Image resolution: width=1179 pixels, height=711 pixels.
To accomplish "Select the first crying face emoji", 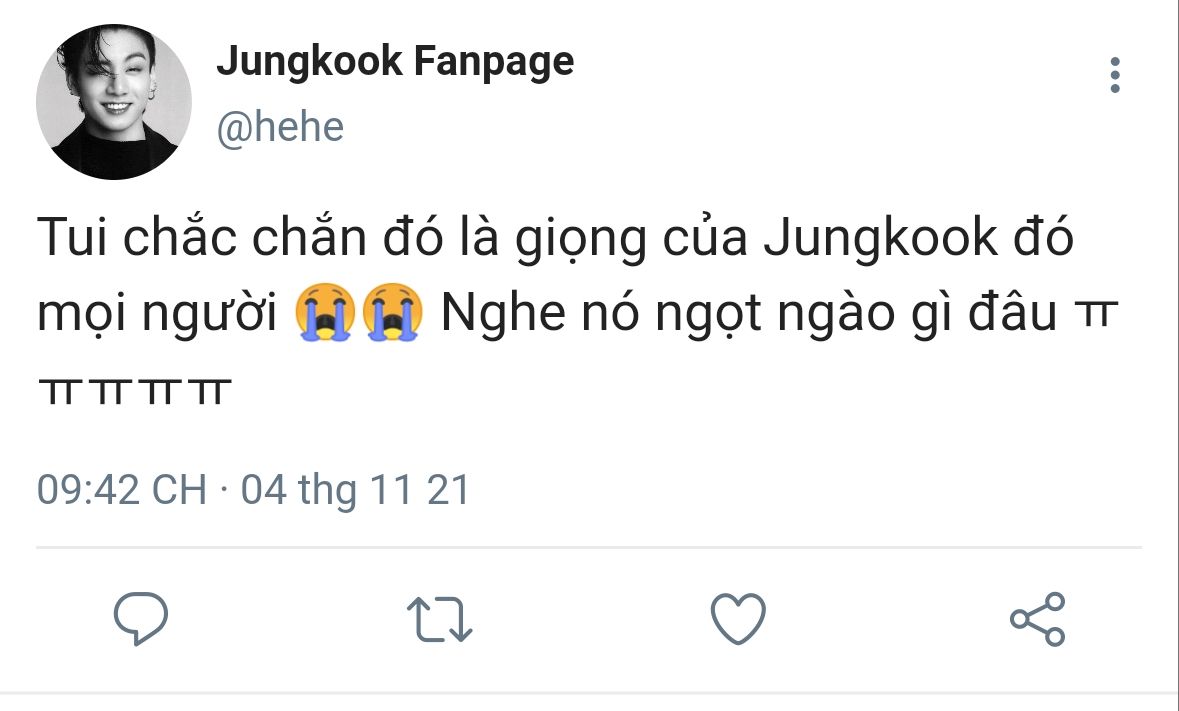I will tap(326, 312).
